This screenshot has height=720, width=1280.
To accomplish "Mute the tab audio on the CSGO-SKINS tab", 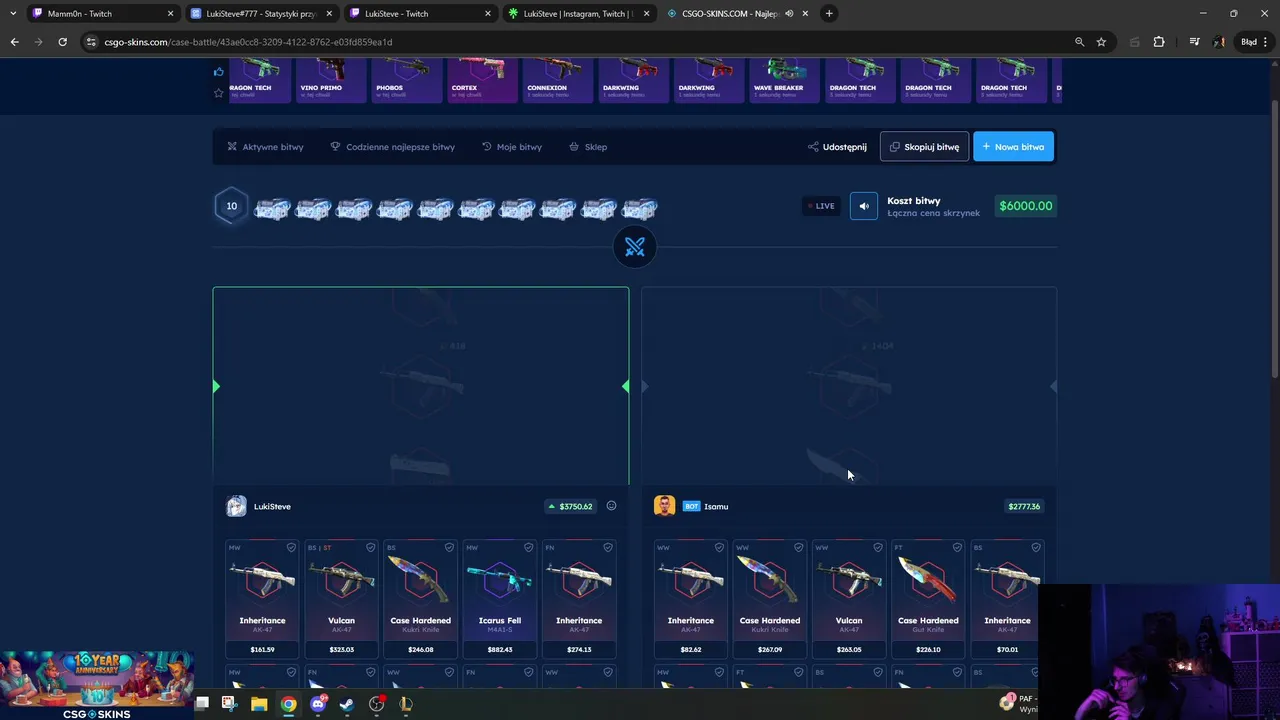I will pos(789,14).
